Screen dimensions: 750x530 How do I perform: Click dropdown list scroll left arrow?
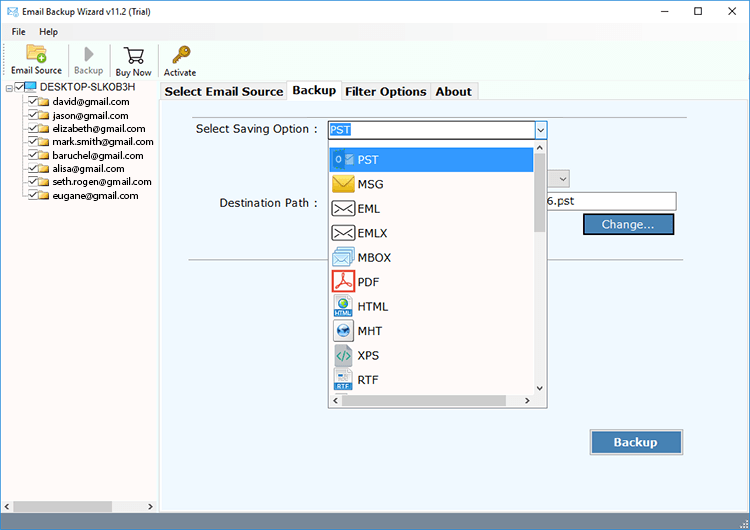[x=336, y=400]
